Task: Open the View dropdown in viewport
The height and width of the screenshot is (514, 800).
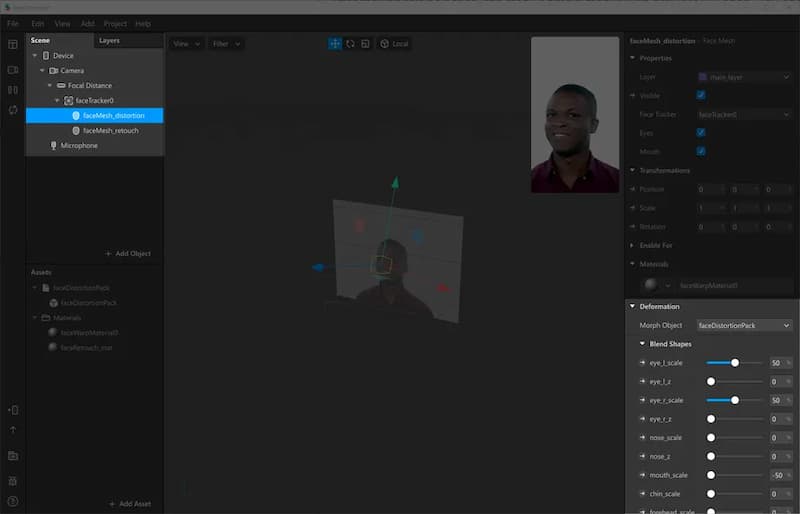Action: pos(186,44)
